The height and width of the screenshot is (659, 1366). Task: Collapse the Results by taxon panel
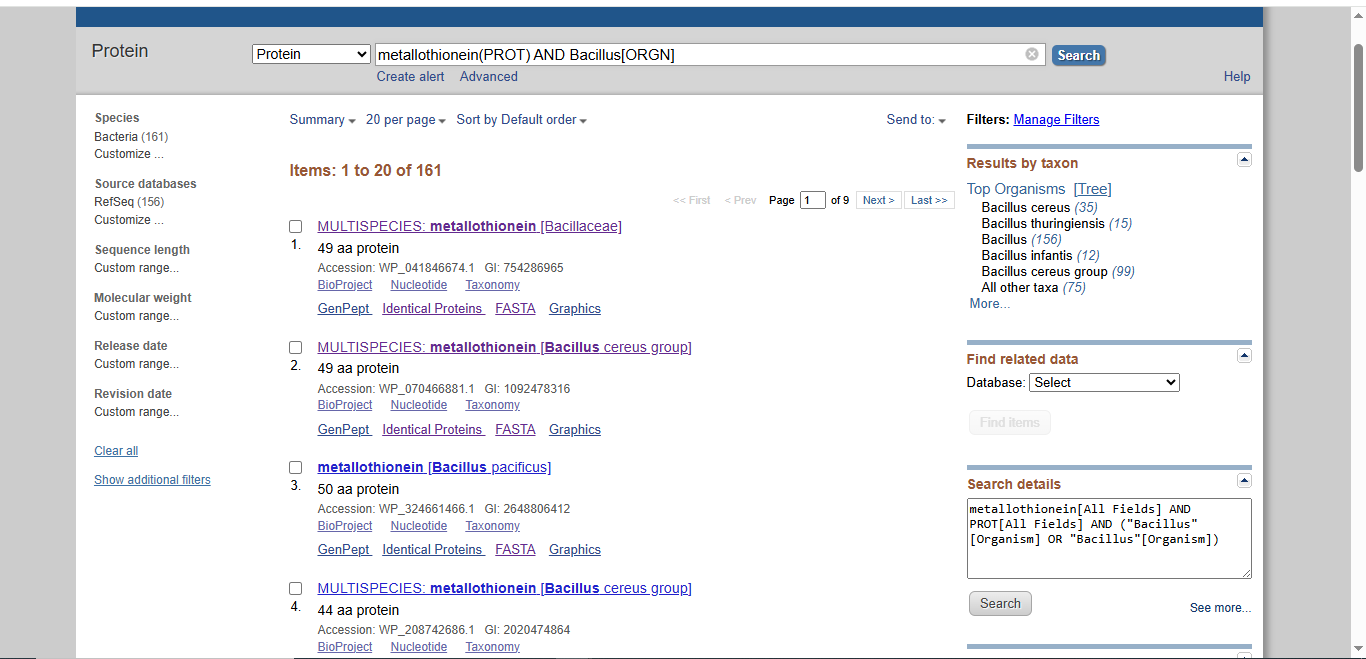(1244, 159)
